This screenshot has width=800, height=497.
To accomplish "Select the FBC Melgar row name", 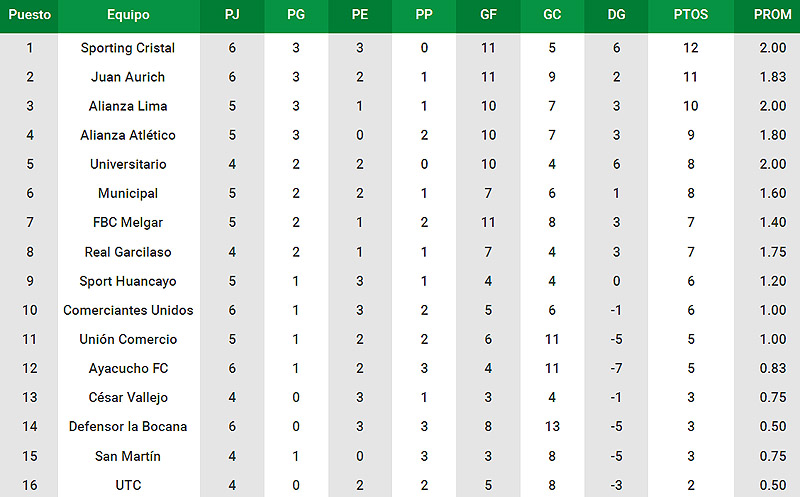I will click(x=128, y=222).
